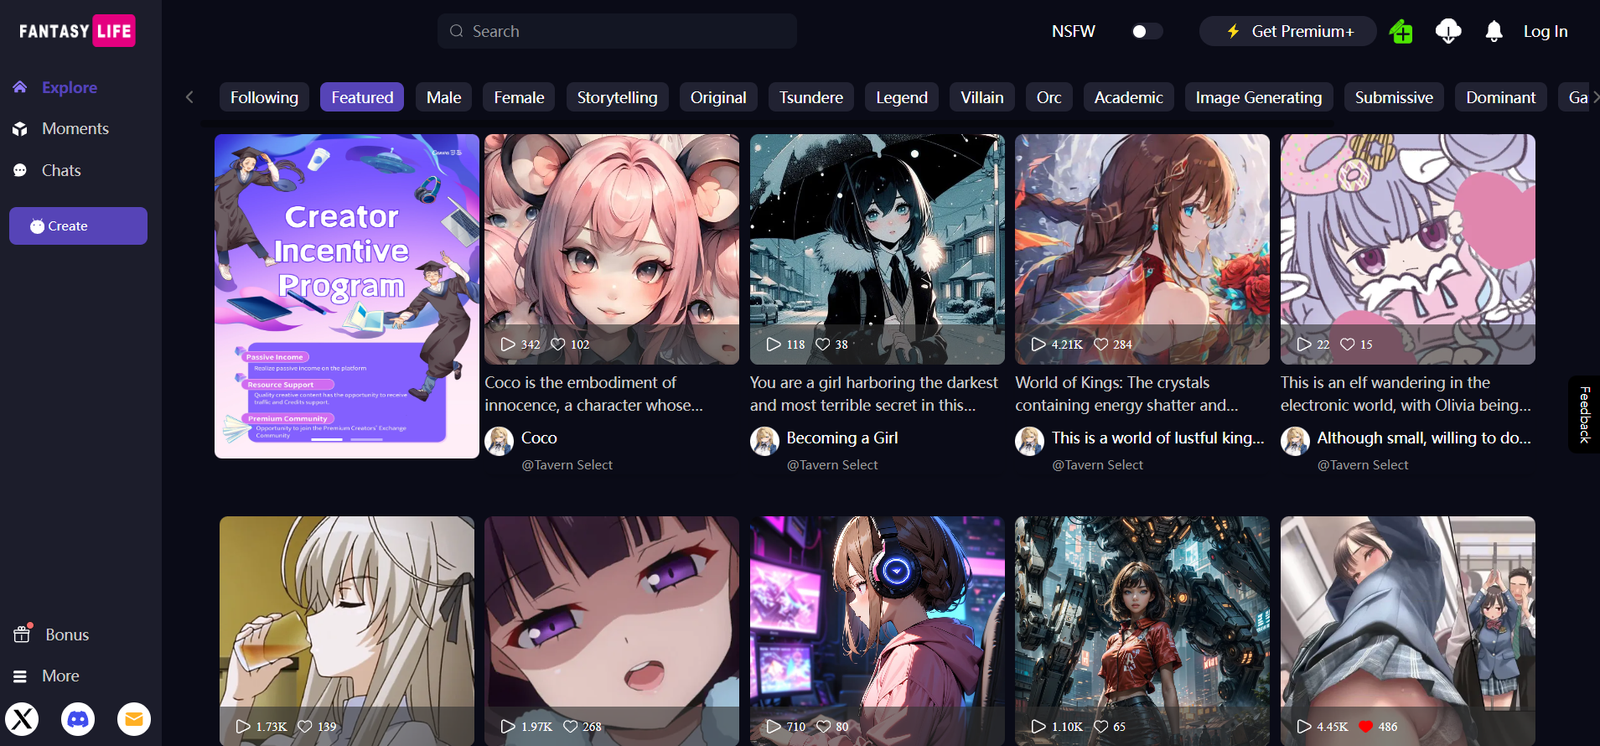The height and width of the screenshot is (746, 1600).
Task: Click the cloud download icon
Action: pos(1448,32)
